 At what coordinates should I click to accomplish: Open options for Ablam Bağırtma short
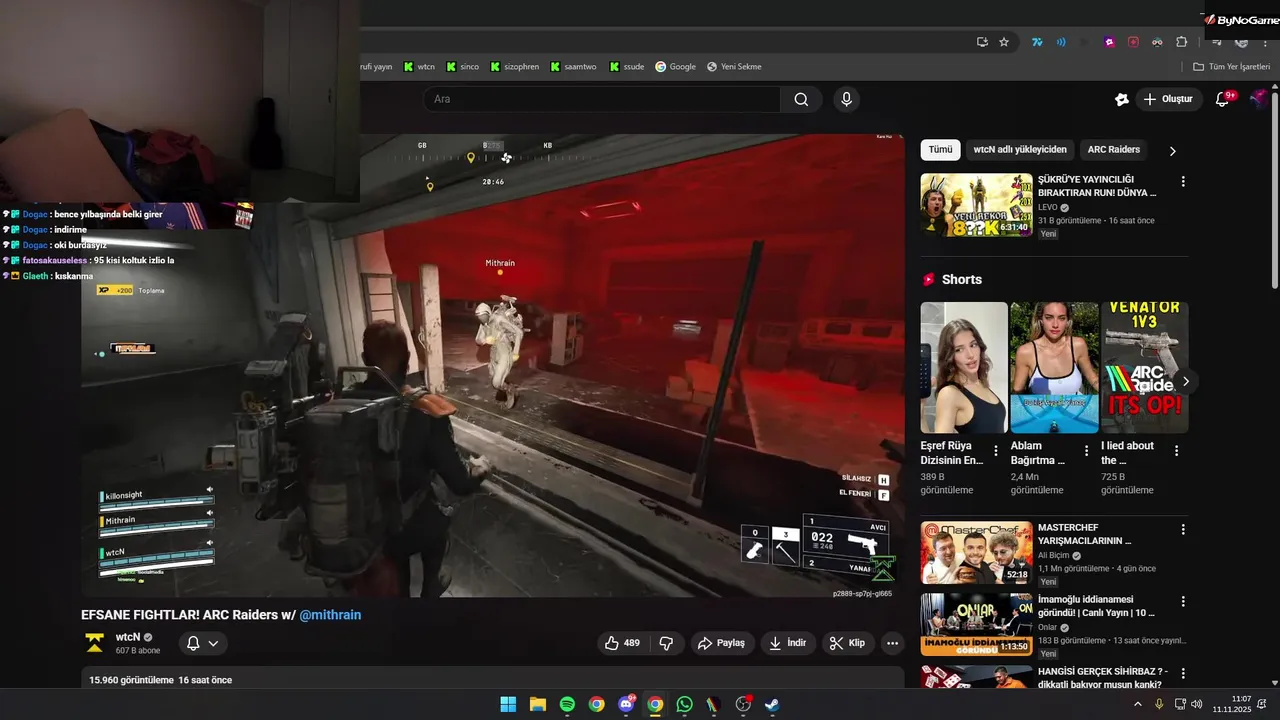tap(1086, 451)
